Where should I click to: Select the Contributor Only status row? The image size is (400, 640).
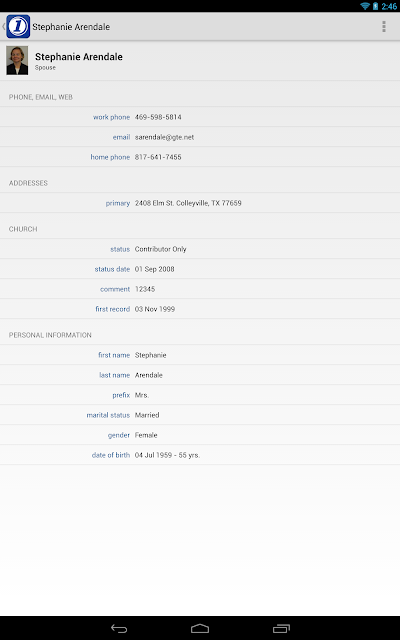[x=200, y=249]
